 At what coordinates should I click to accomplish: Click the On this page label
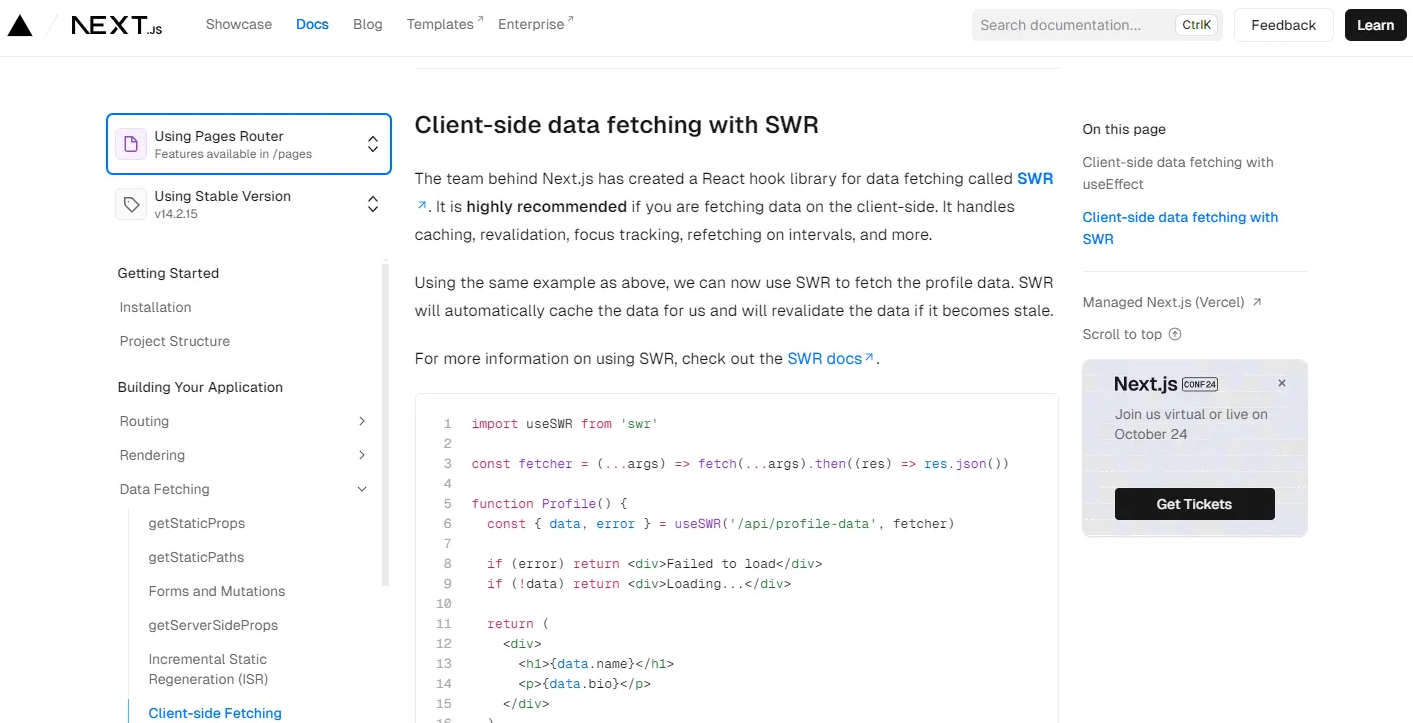(x=1124, y=129)
